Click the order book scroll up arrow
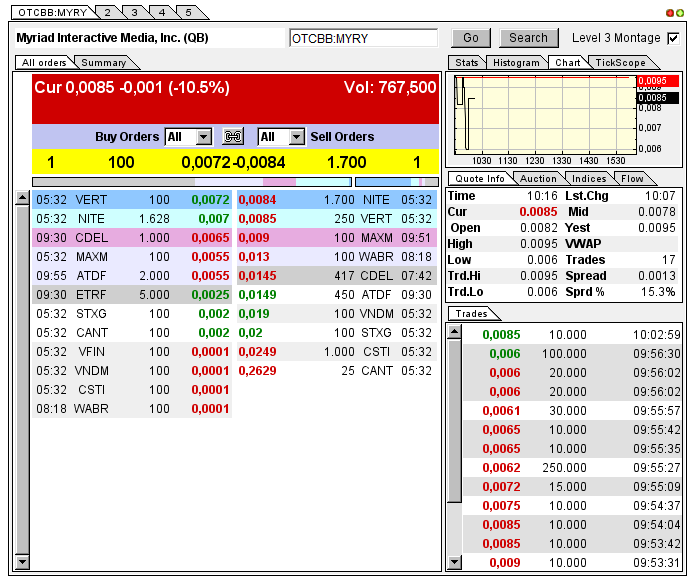696x579 pixels. click(22, 198)
